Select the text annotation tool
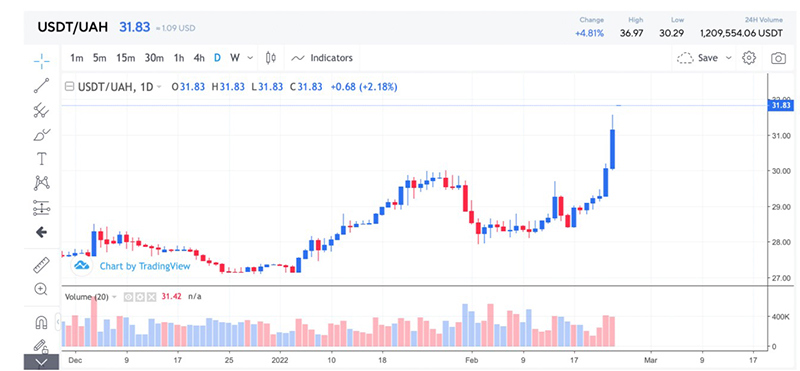The image size is (800, 371). click(41, 159)
